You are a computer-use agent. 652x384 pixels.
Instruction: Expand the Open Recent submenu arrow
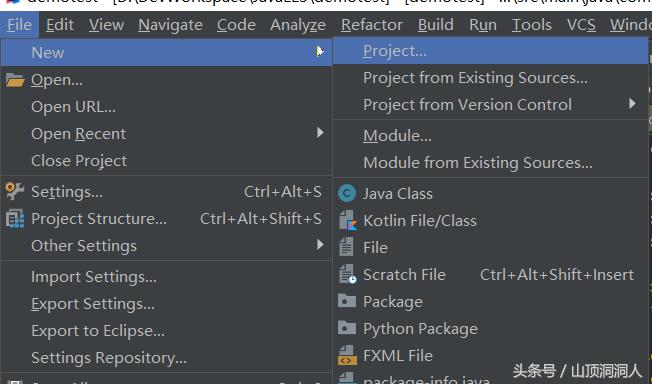pos(320,133)
